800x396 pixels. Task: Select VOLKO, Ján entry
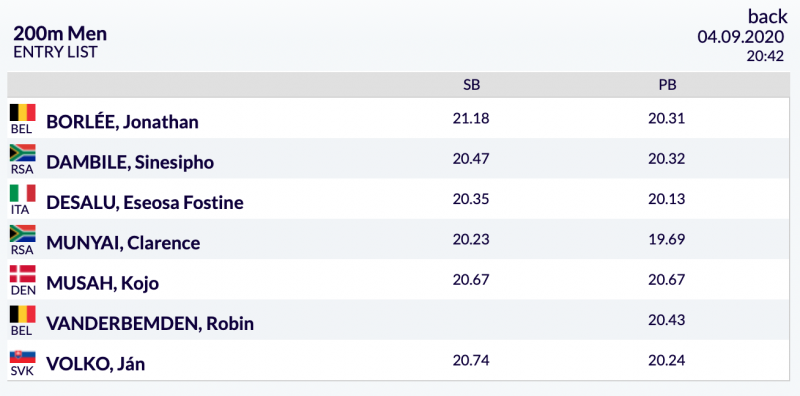(95, 364)
